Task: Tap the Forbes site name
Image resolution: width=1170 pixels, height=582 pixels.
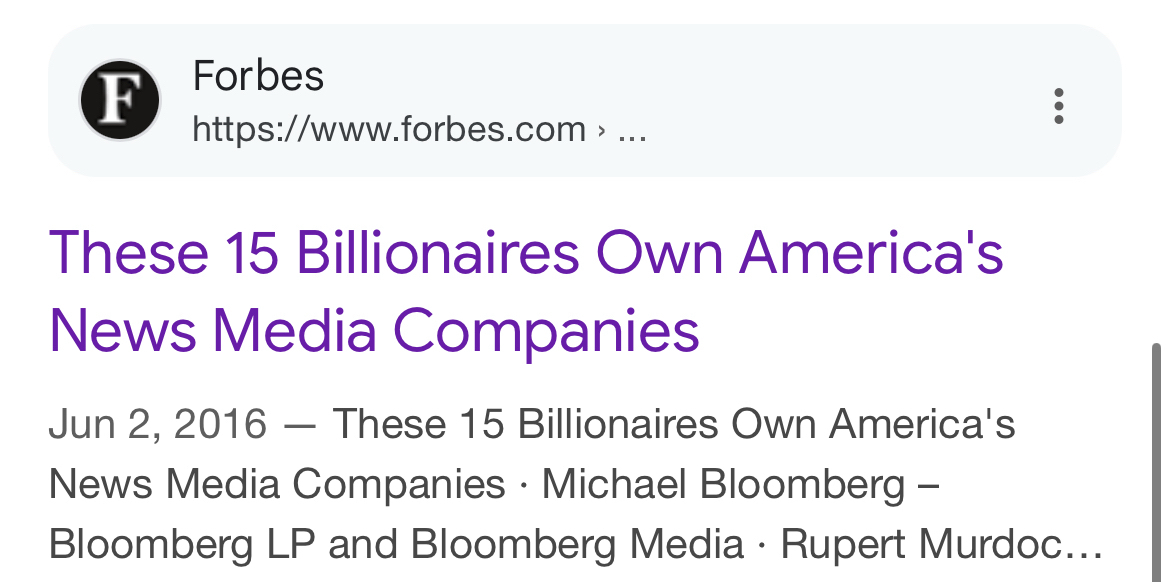Action: tap(258, 76)
